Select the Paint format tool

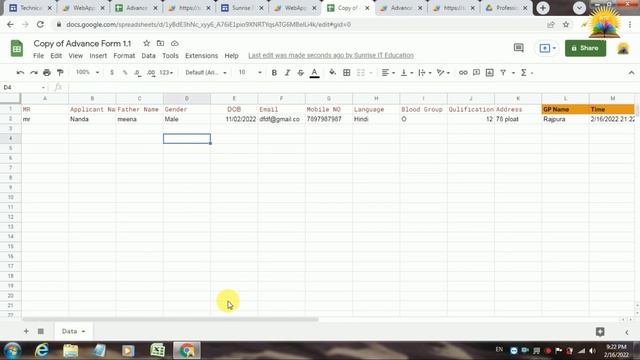click(x=60, y=73)
